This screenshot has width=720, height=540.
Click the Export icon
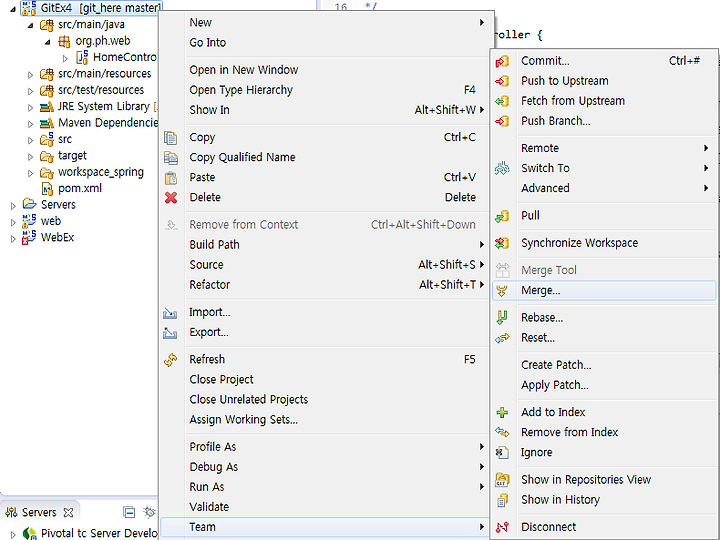tap(170, 332)
